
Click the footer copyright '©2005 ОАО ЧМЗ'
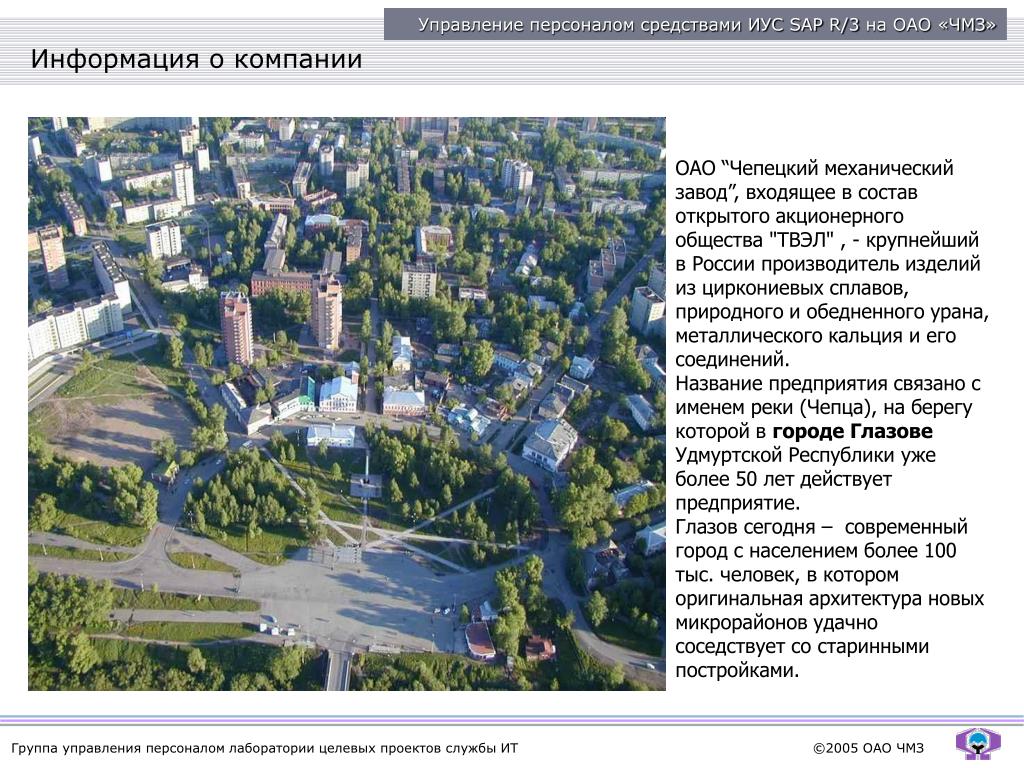tap(868, 748)
